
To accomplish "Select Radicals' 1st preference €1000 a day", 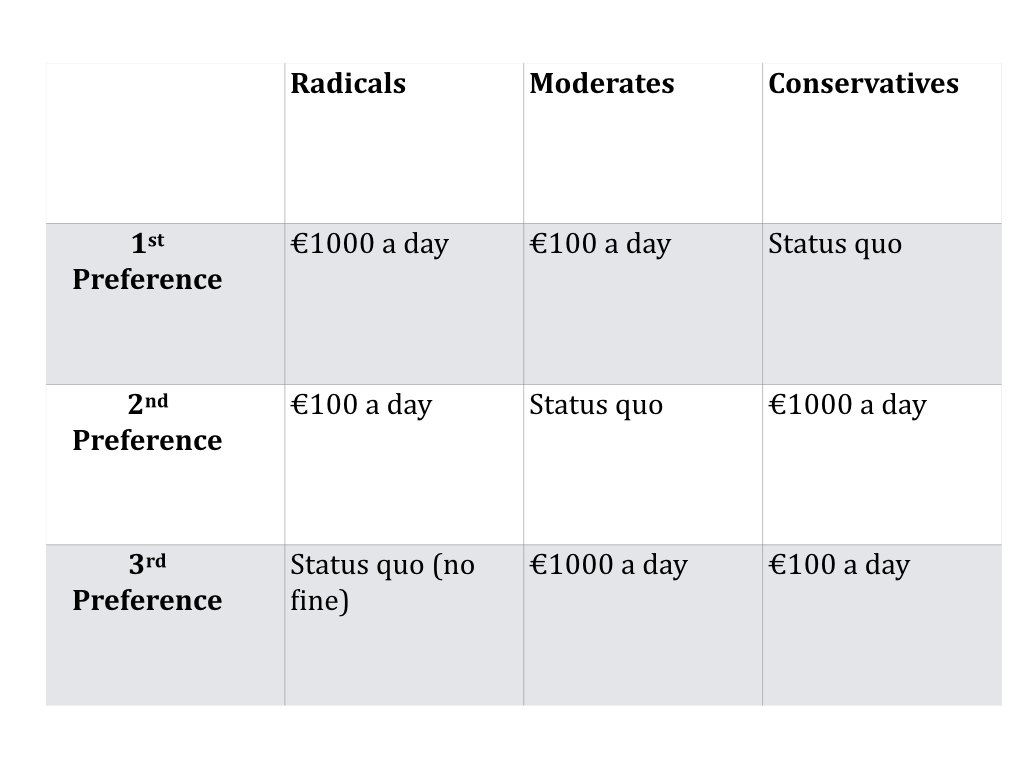I will click(x=369, y=244).
